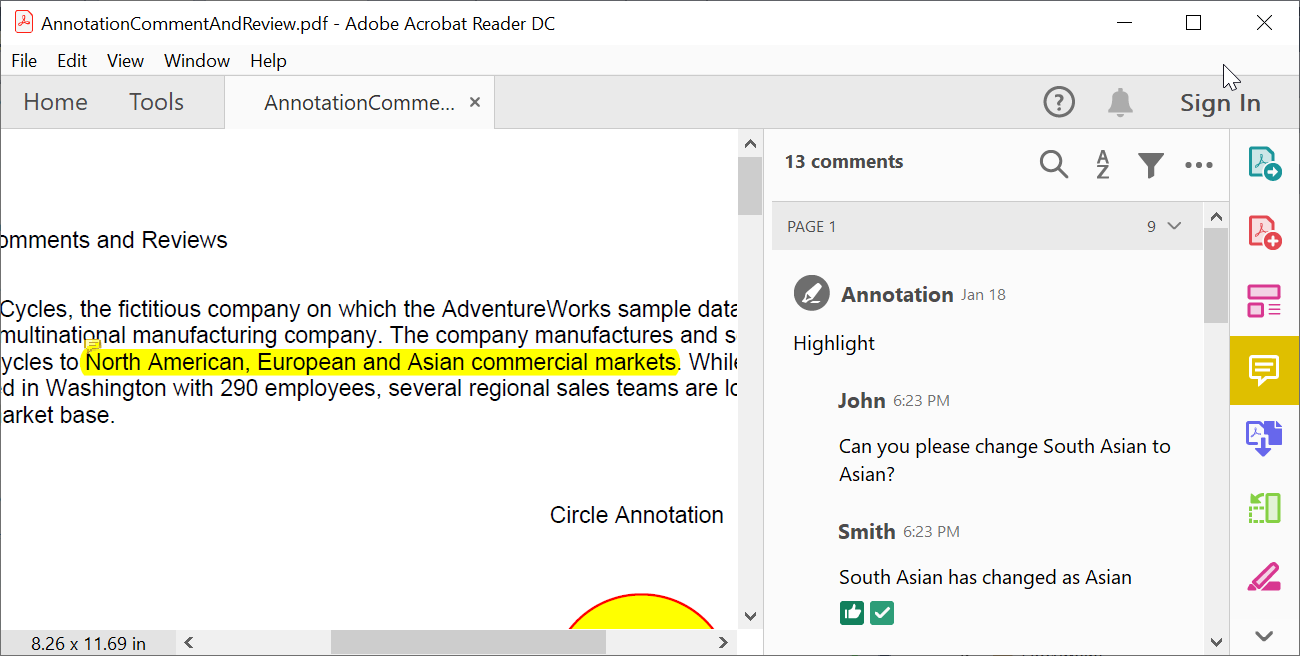The width and height of the screenshot is (1300, 656).
Task: Switch to the Tools tab
Action: (x=156, y=102)
